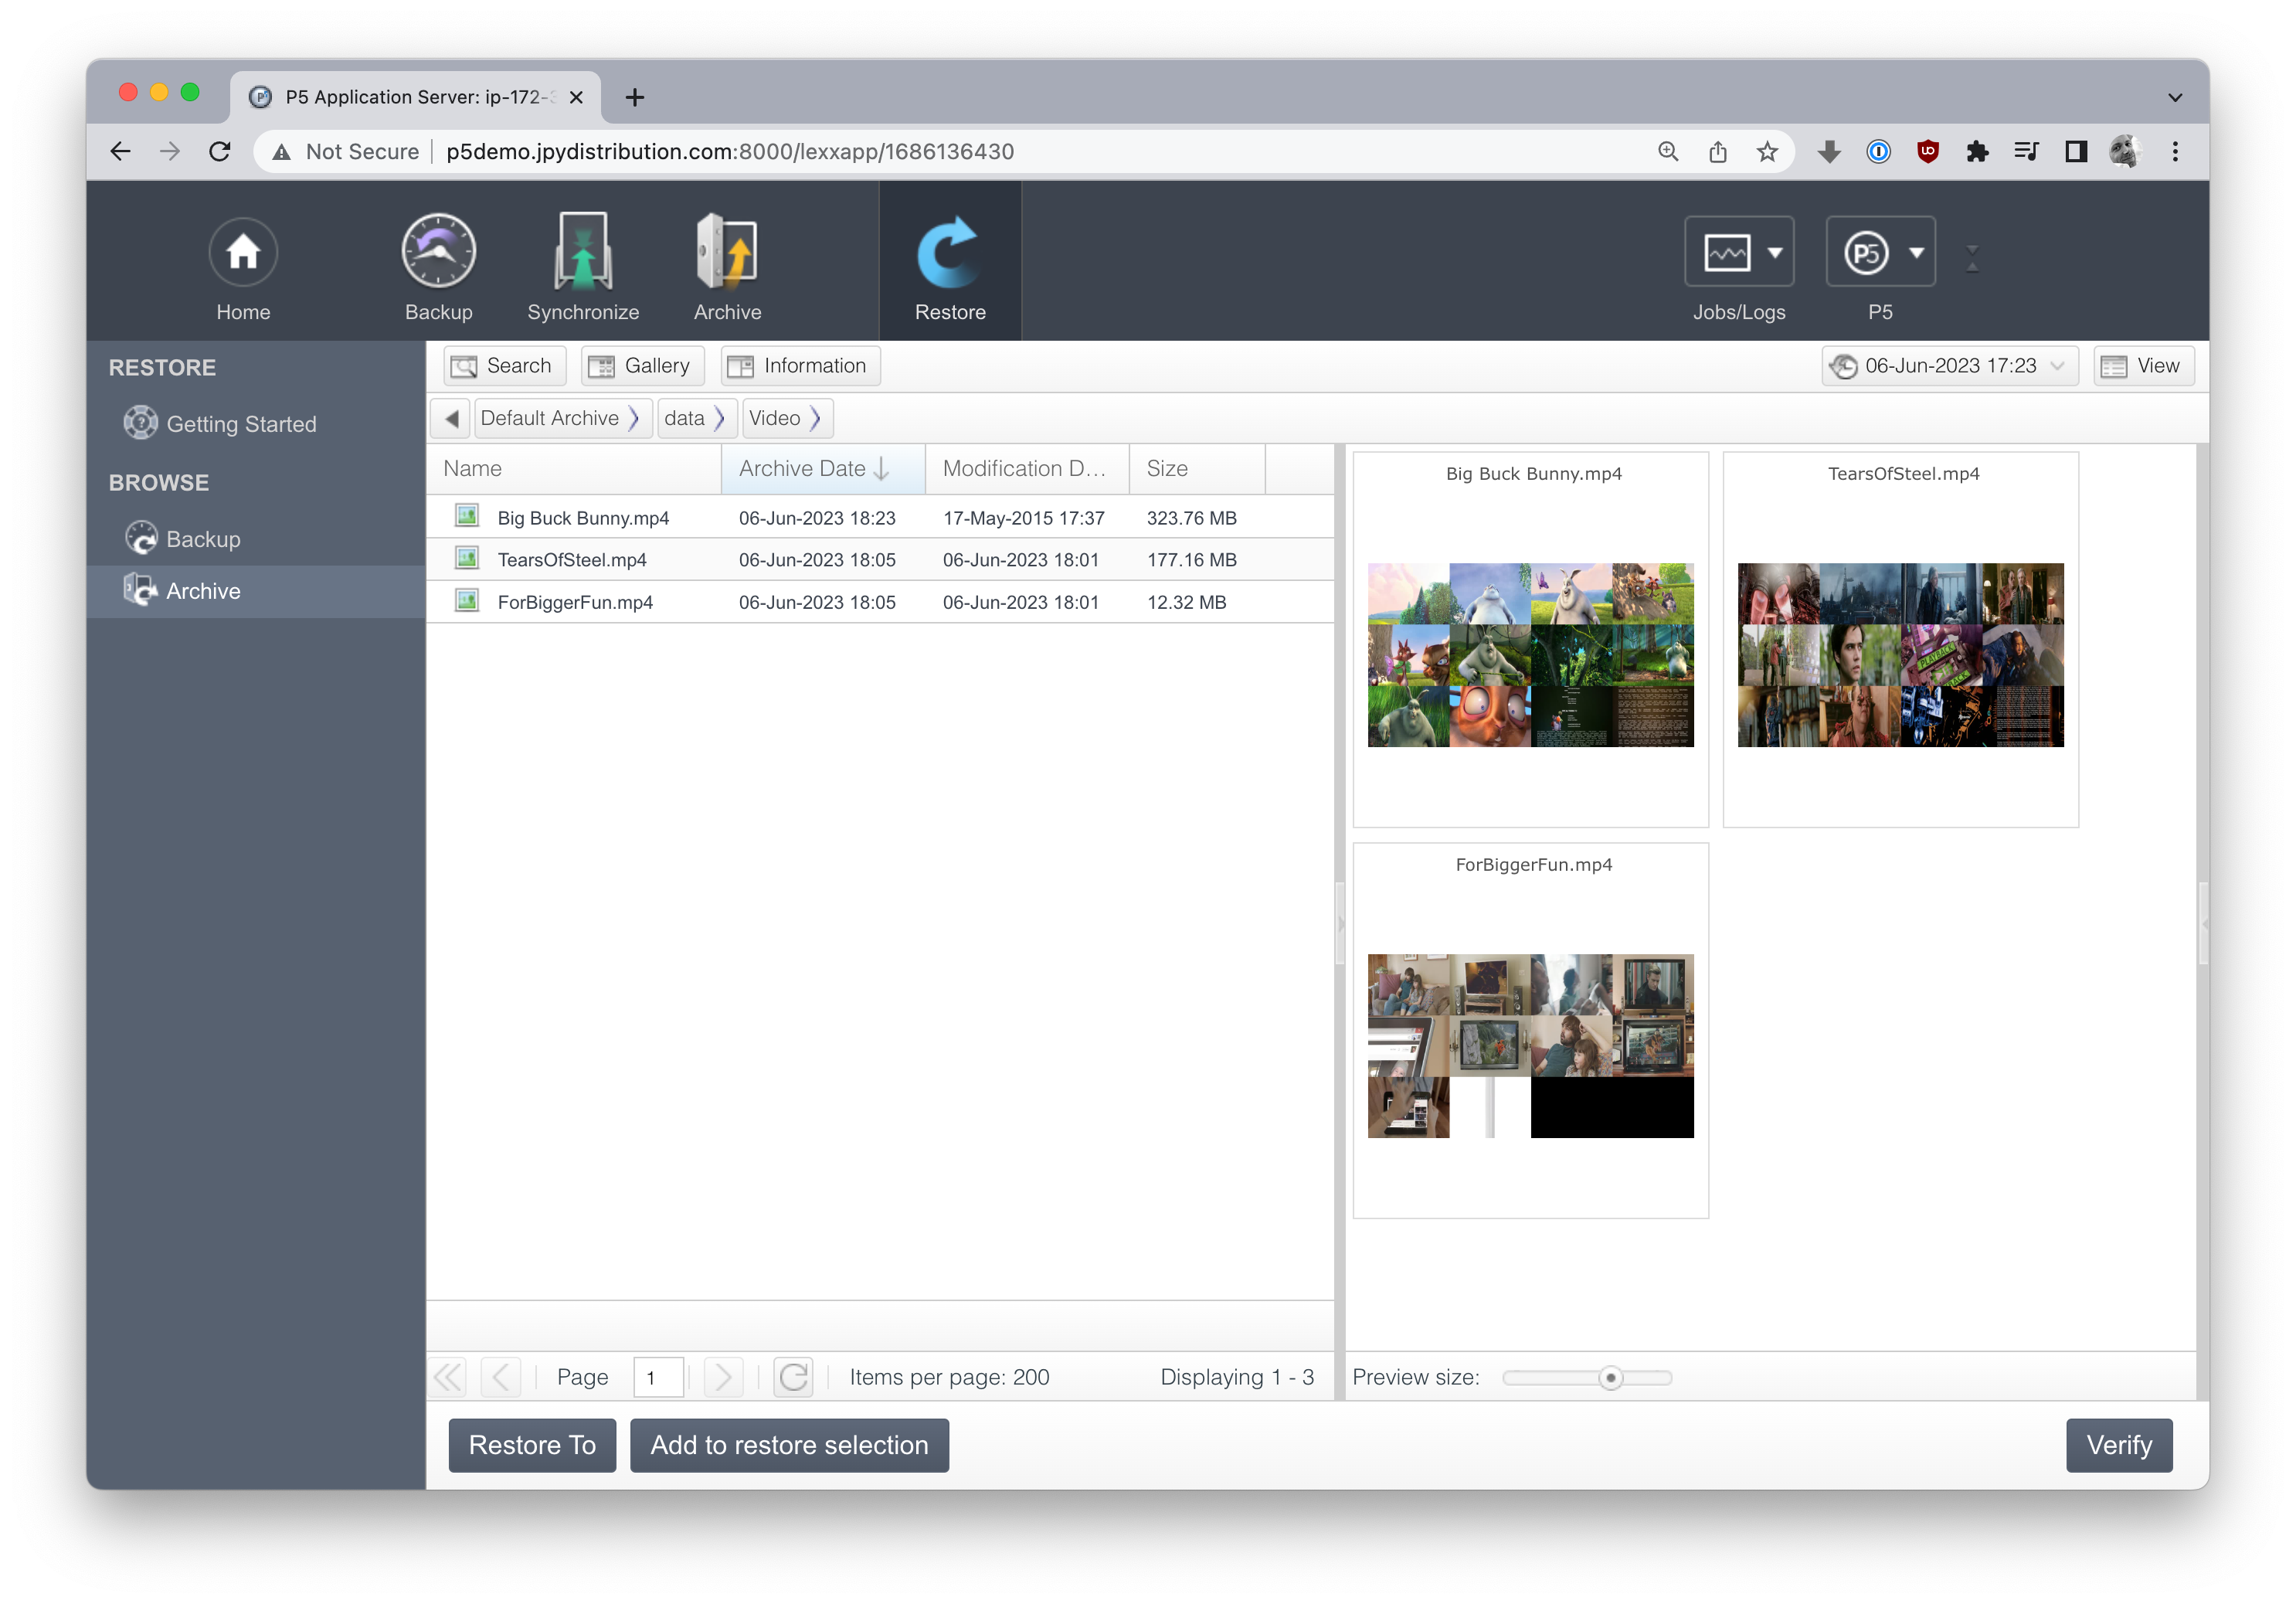The image size is (2296, 1604).
Task: Click the page number field
Action: click(x=658, y=1377)
